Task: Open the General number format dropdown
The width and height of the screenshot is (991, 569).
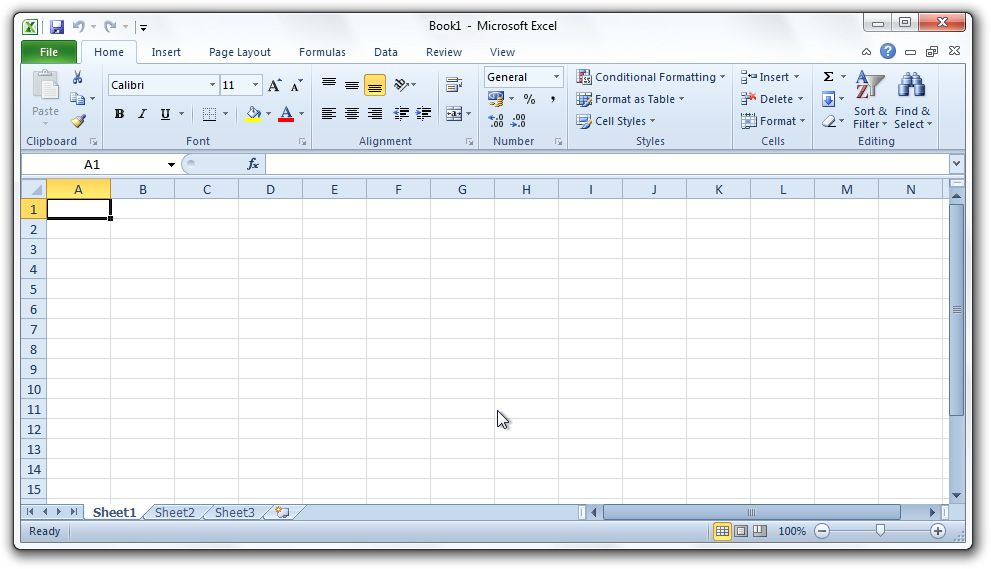Action: (x=556, y=77)
